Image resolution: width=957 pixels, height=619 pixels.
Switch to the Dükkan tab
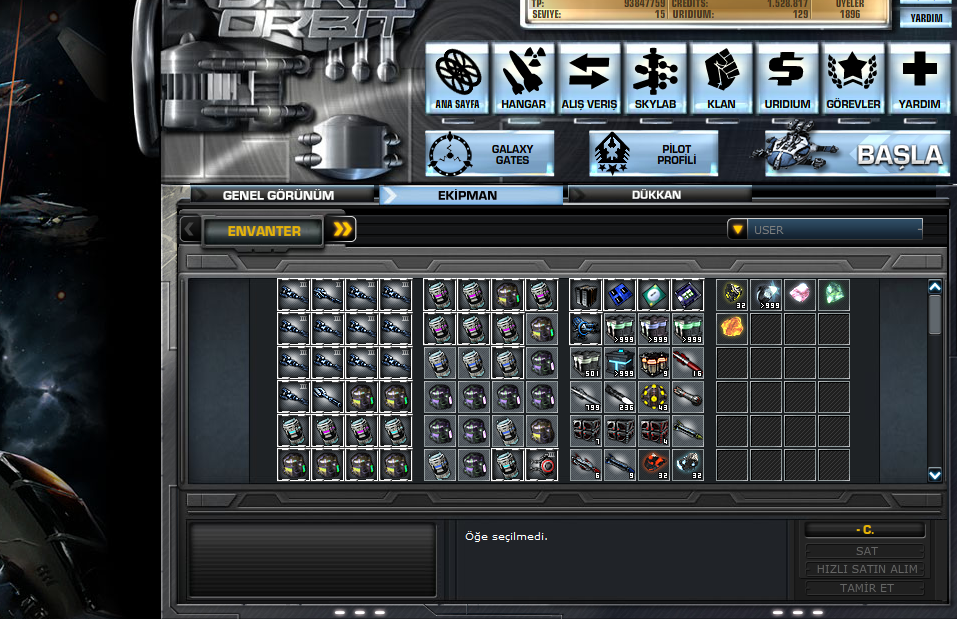click(656, 195)
